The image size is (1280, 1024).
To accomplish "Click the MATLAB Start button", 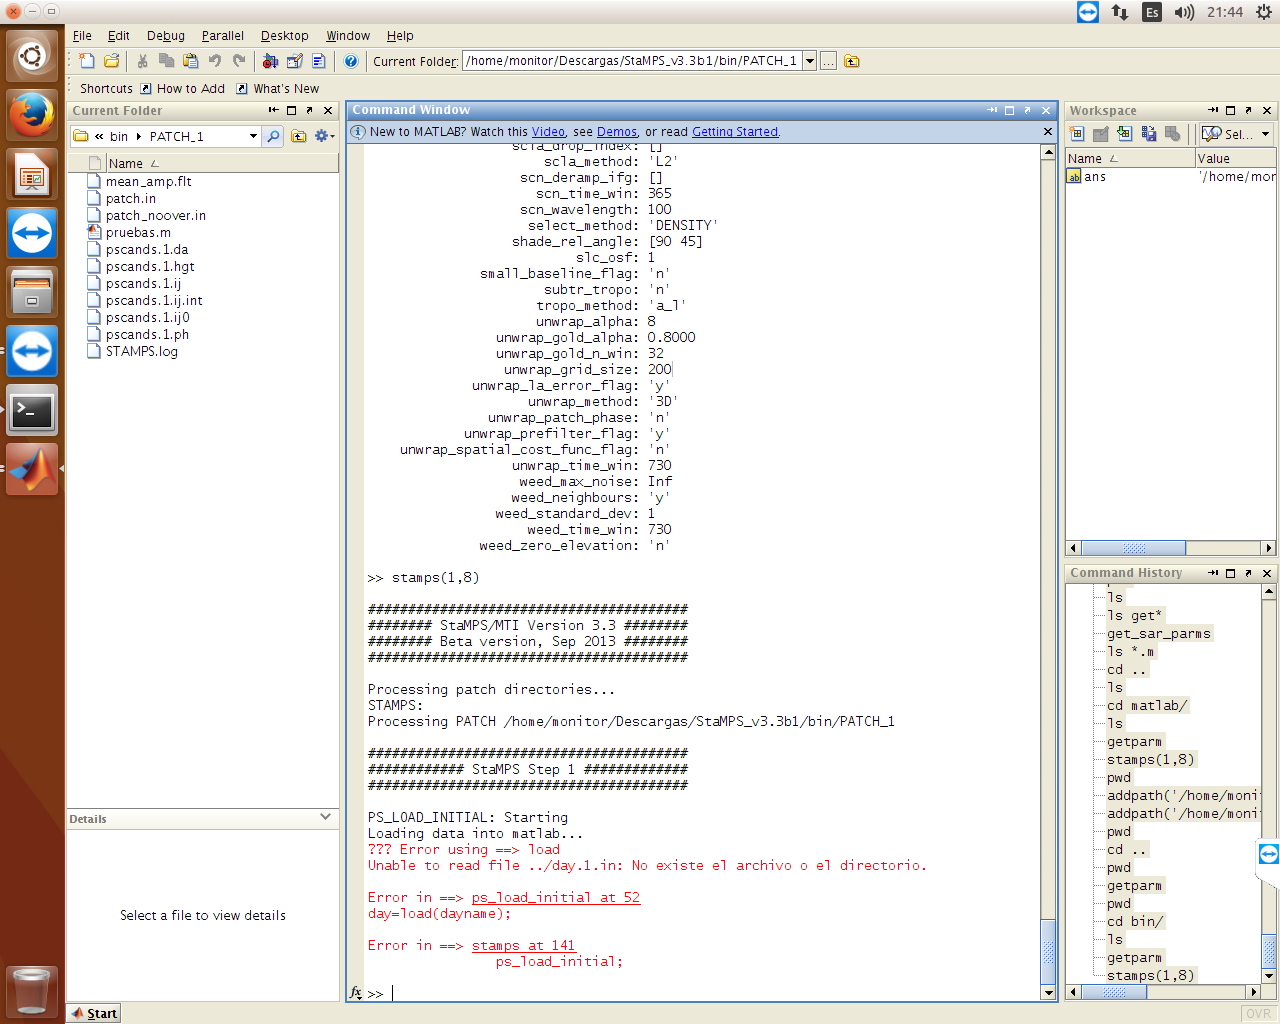I will [x=93, y=1013].
